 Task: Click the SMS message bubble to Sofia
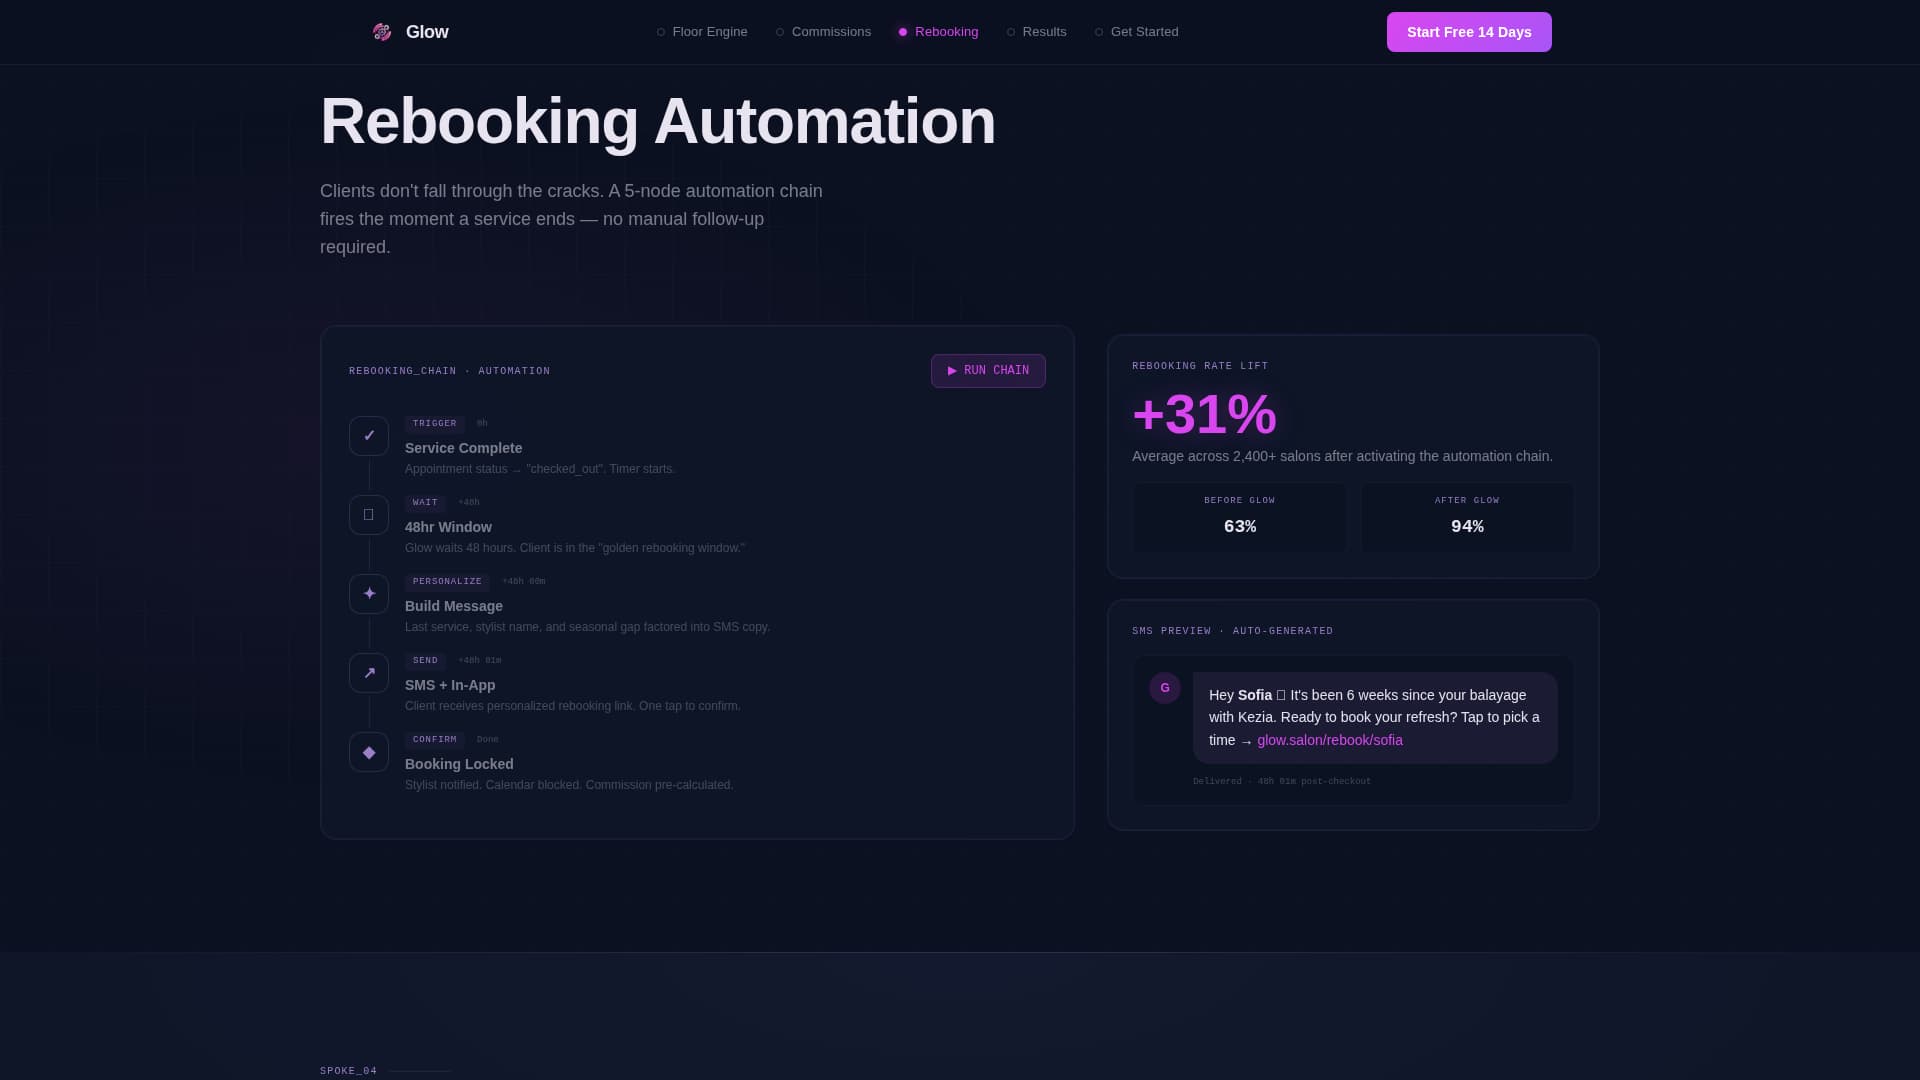click(1375, 718)
